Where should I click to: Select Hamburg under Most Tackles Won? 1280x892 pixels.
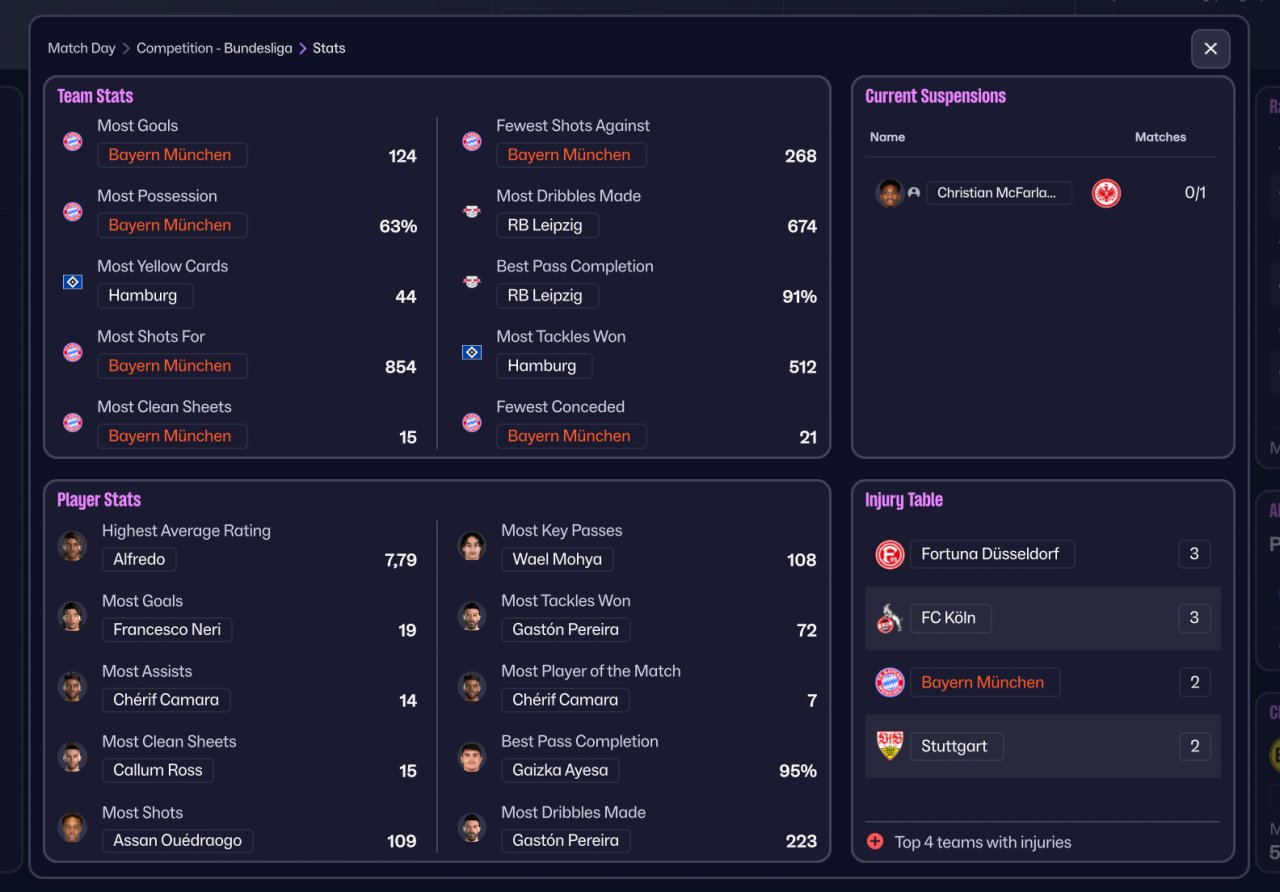pos(544,366)
